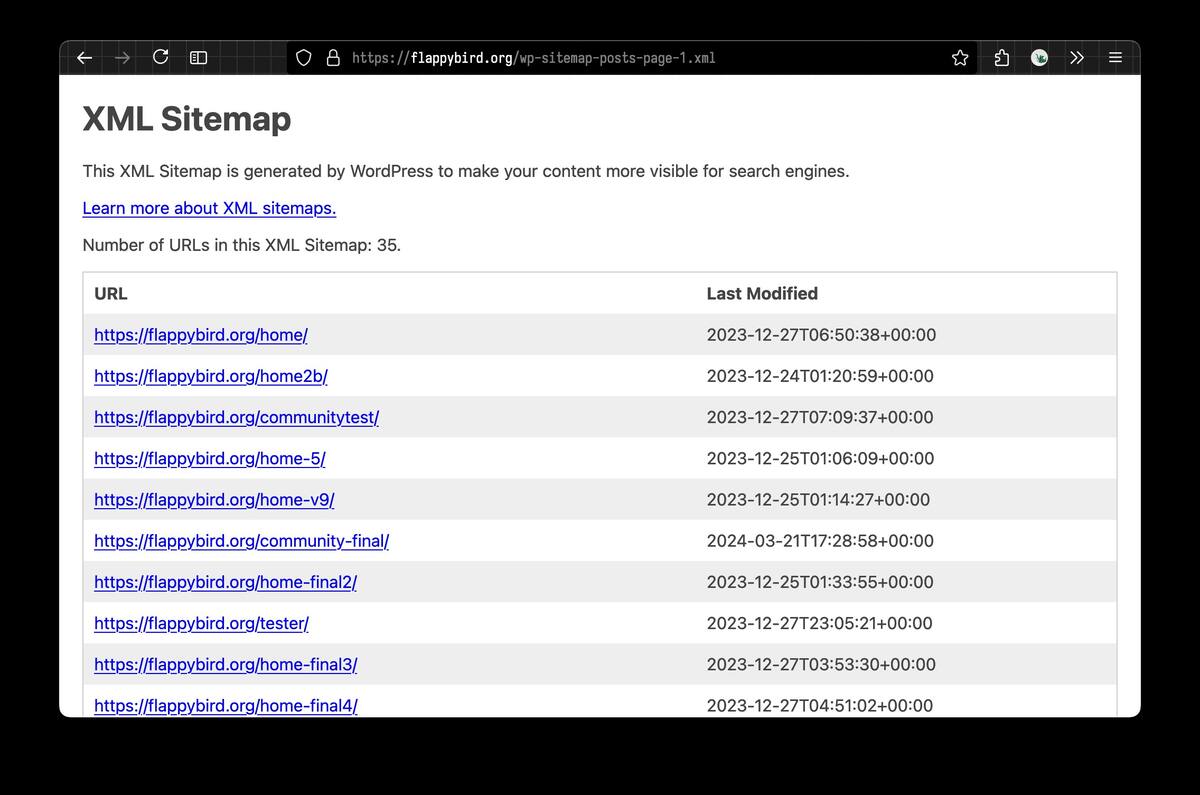Click the 'generated by WordPress' description paragraph

click(466, 171)
